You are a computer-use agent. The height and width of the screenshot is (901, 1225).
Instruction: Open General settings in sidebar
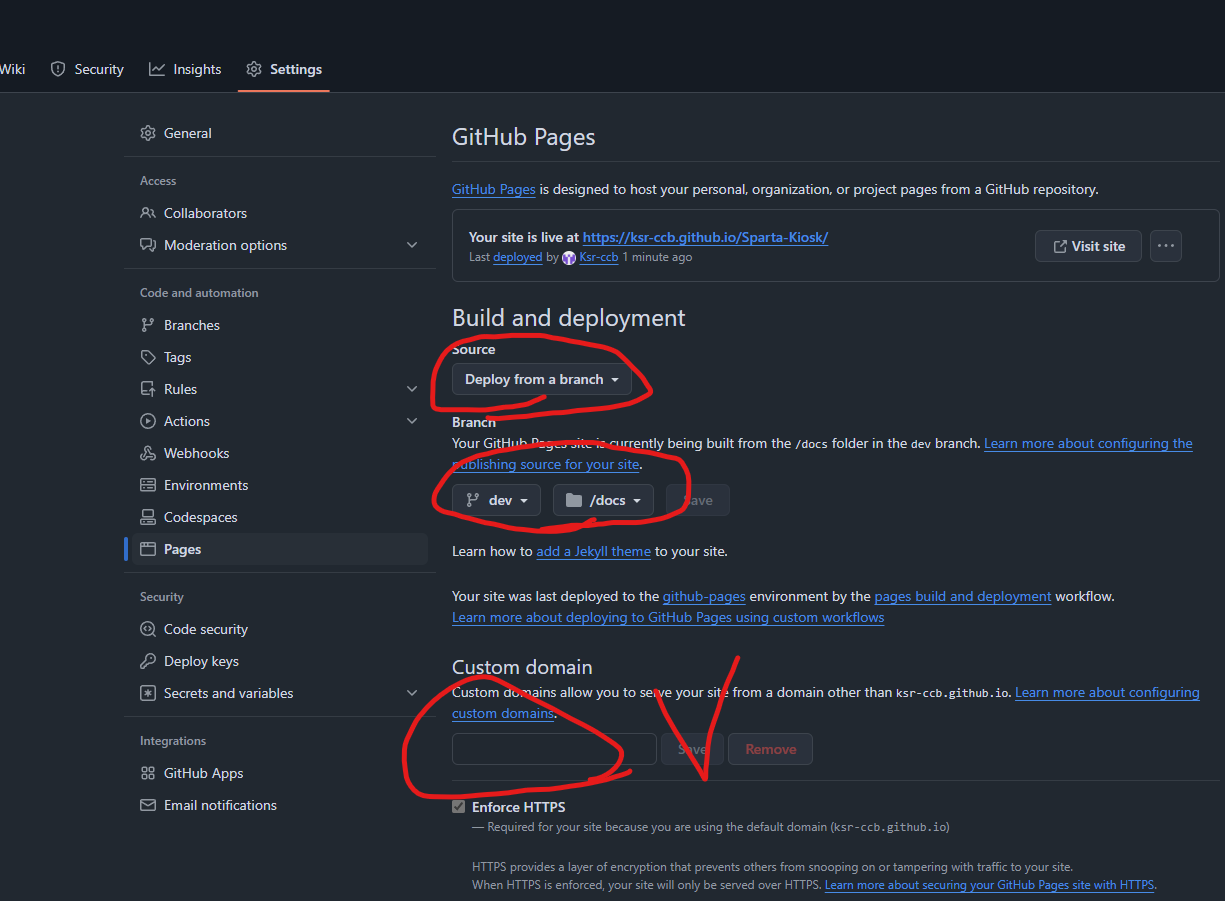click(x=280, y=133)
